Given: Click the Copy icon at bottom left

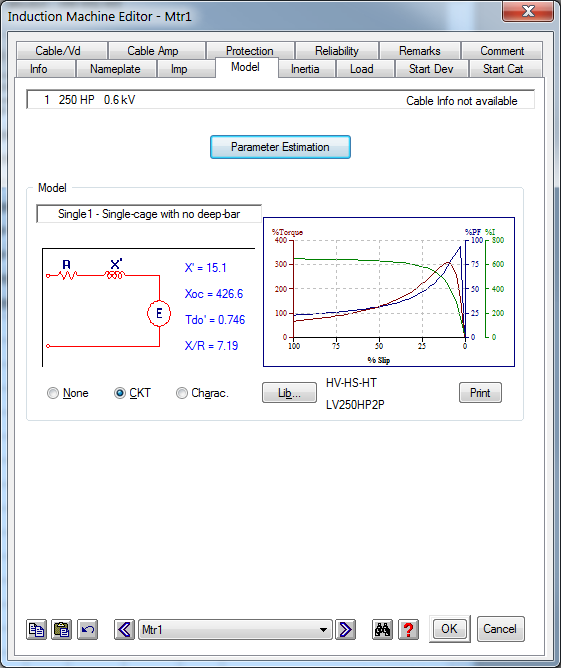Looking at the screenshot, I should (x=36, y=629).
